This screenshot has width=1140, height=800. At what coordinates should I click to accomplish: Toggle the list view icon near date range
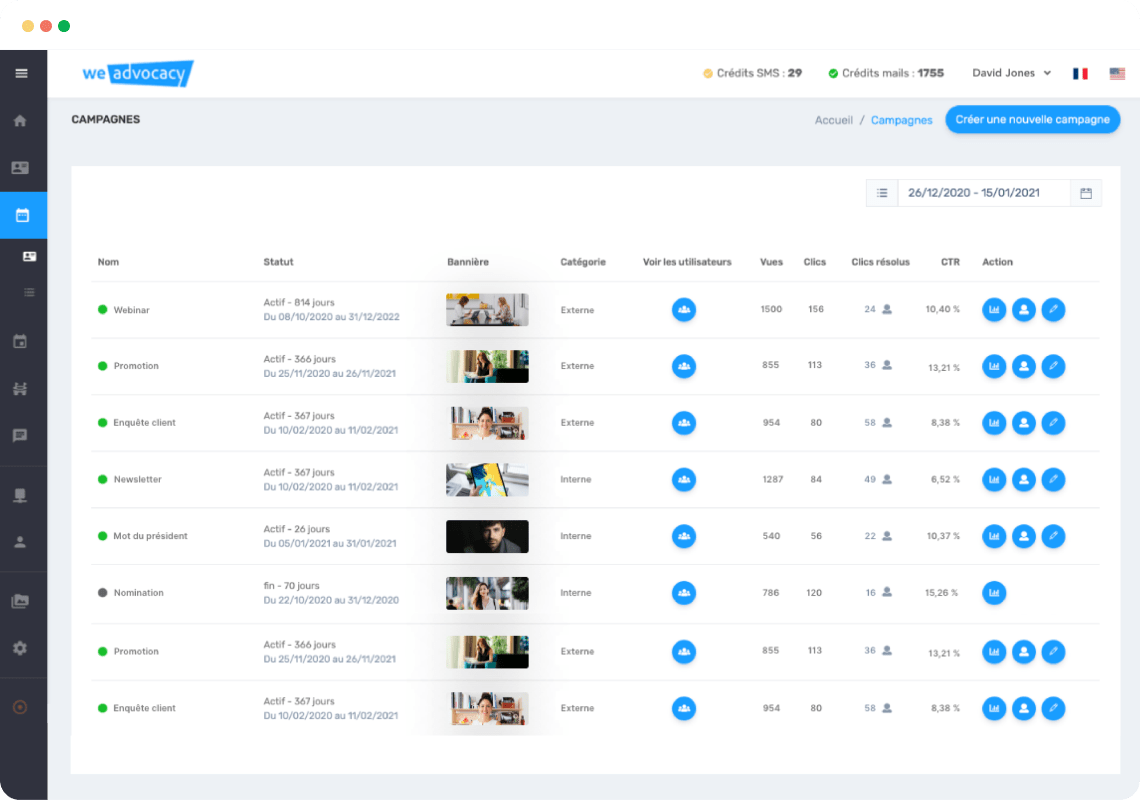pyautogui.click(x=882, y=193)
